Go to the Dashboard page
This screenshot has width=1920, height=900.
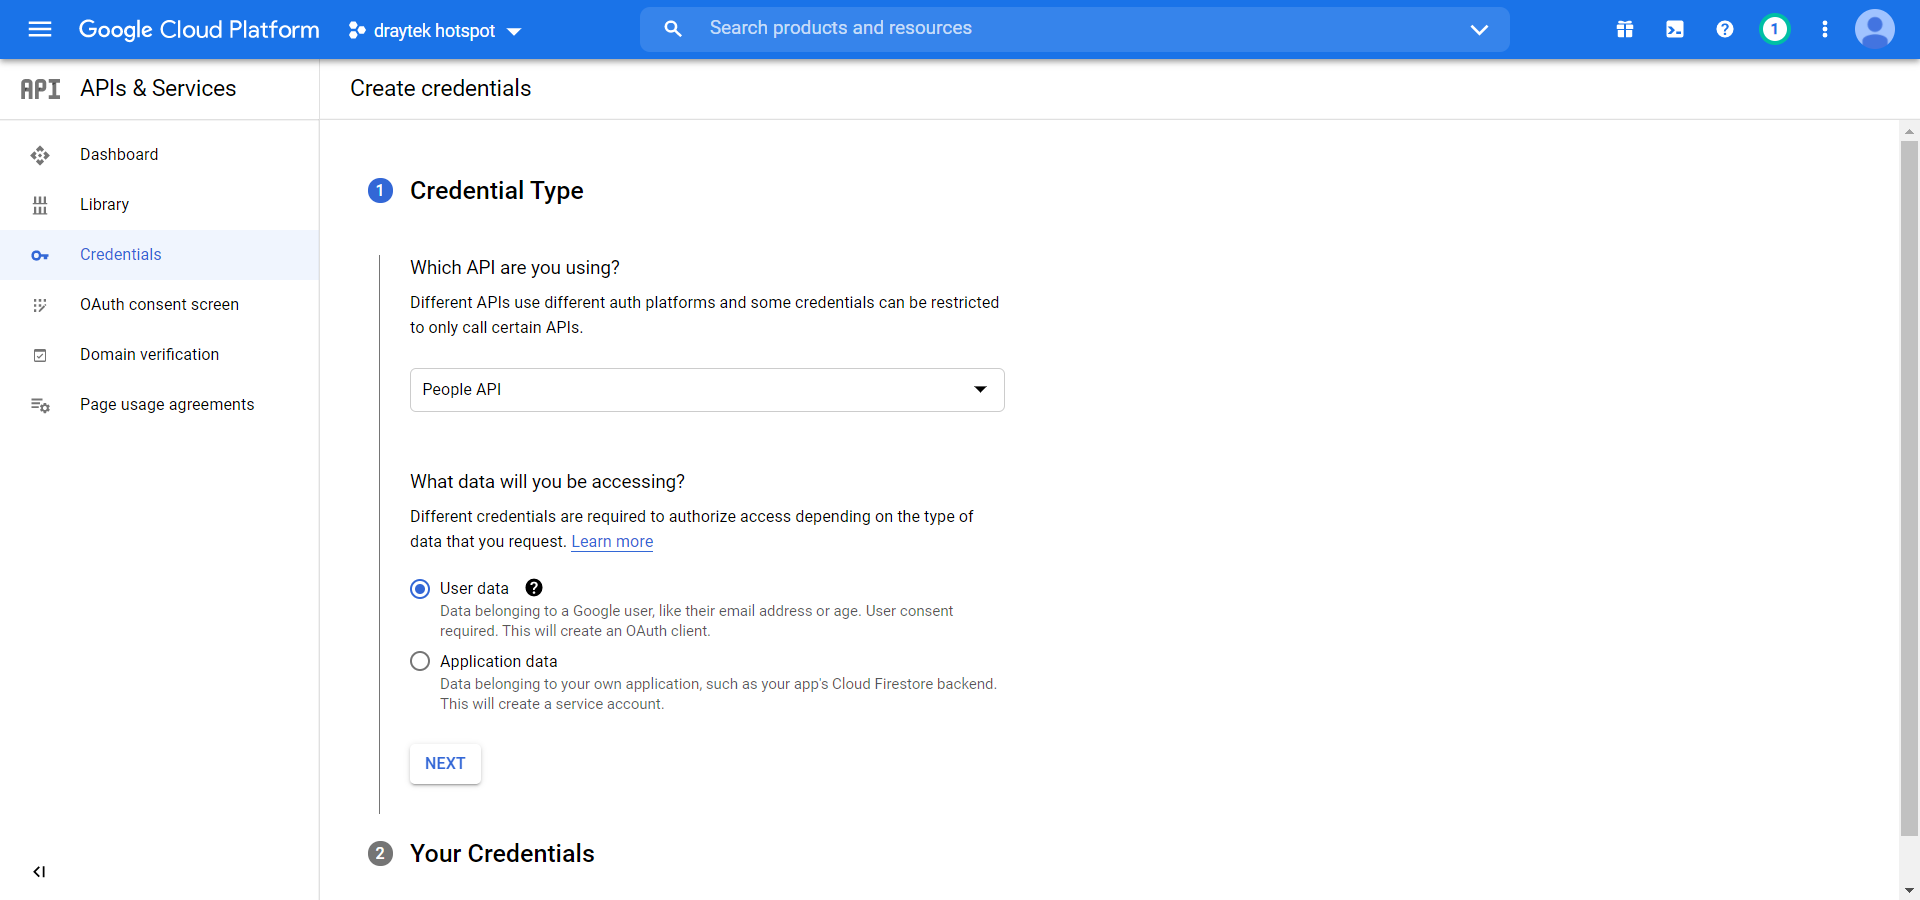[160, 155]
